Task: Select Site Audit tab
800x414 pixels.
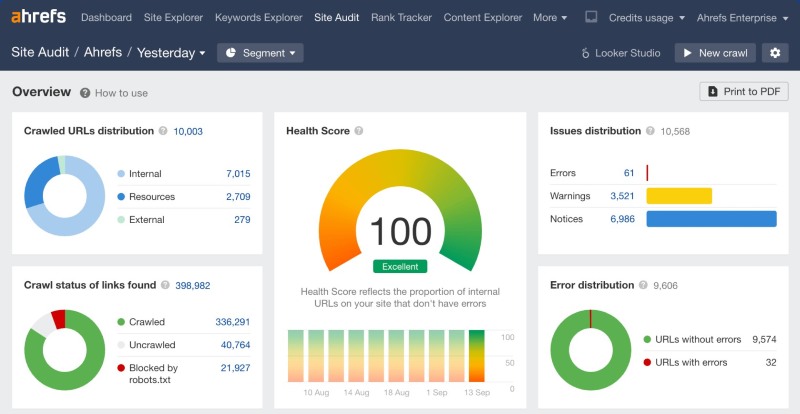Action: point(337,17)
